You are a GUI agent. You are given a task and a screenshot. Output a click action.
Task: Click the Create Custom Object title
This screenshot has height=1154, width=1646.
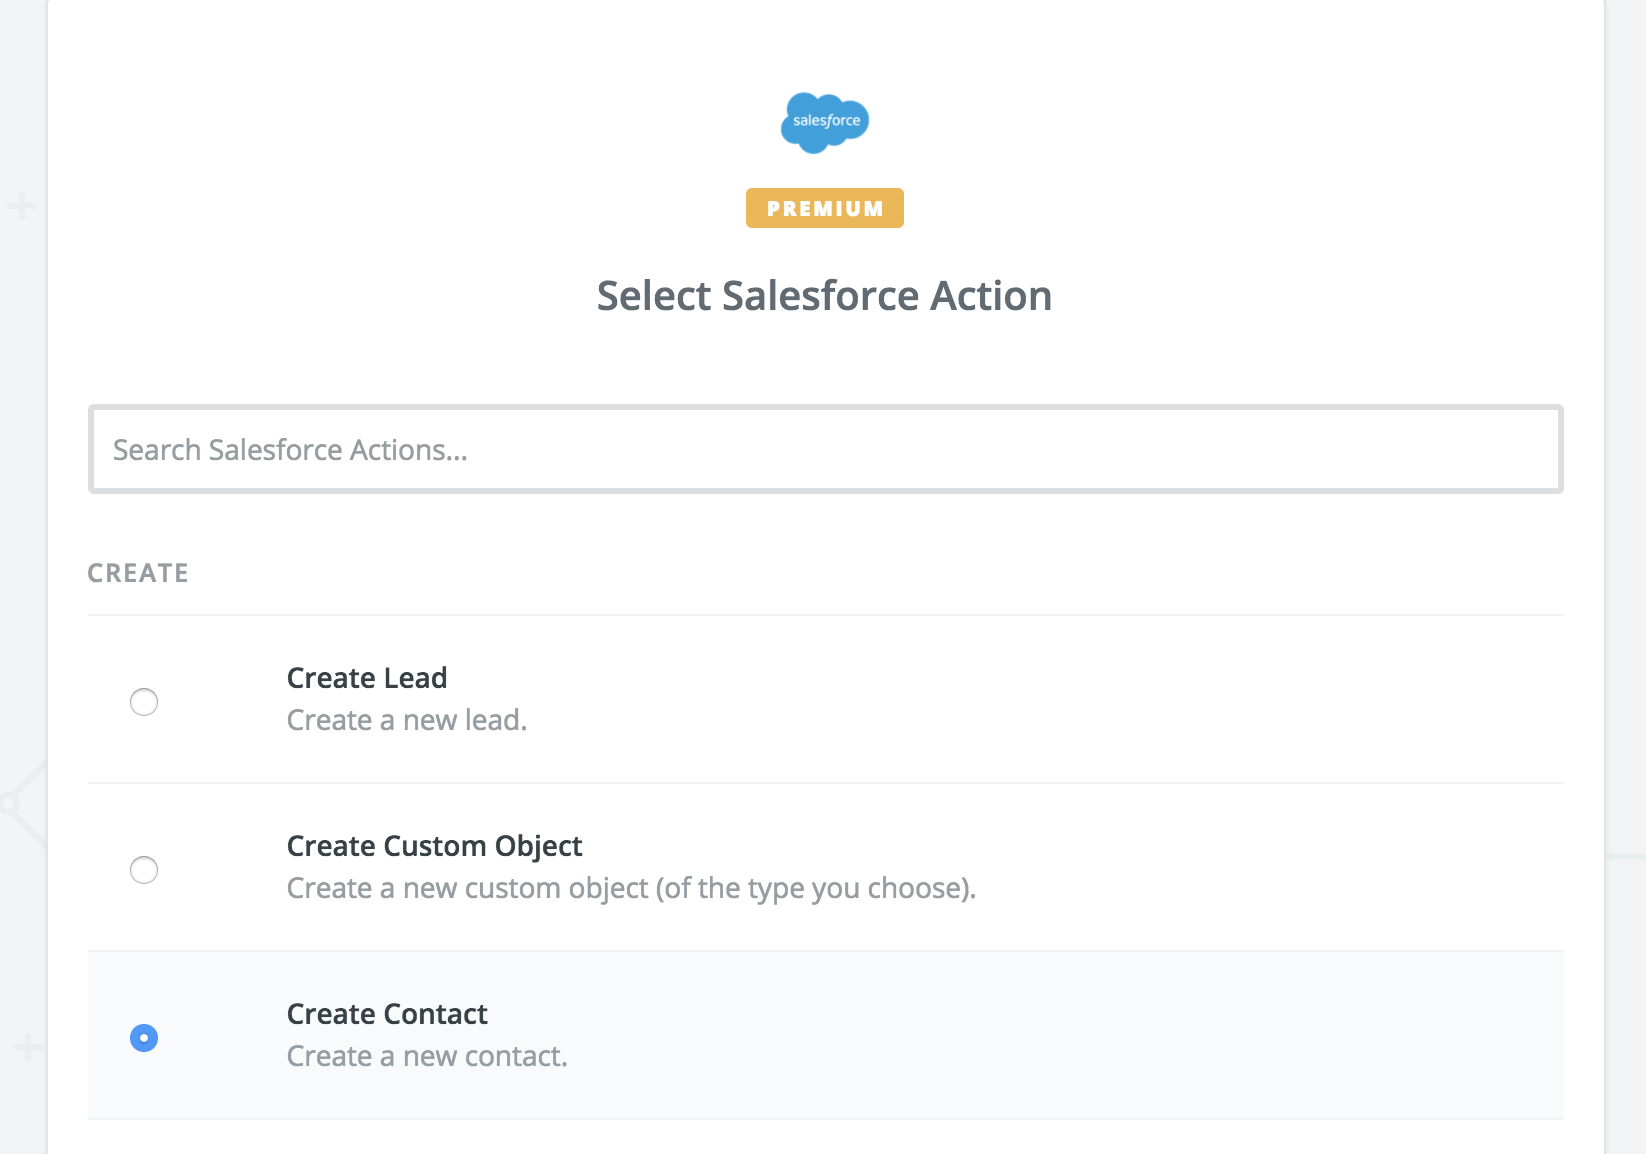coord(434,846)
